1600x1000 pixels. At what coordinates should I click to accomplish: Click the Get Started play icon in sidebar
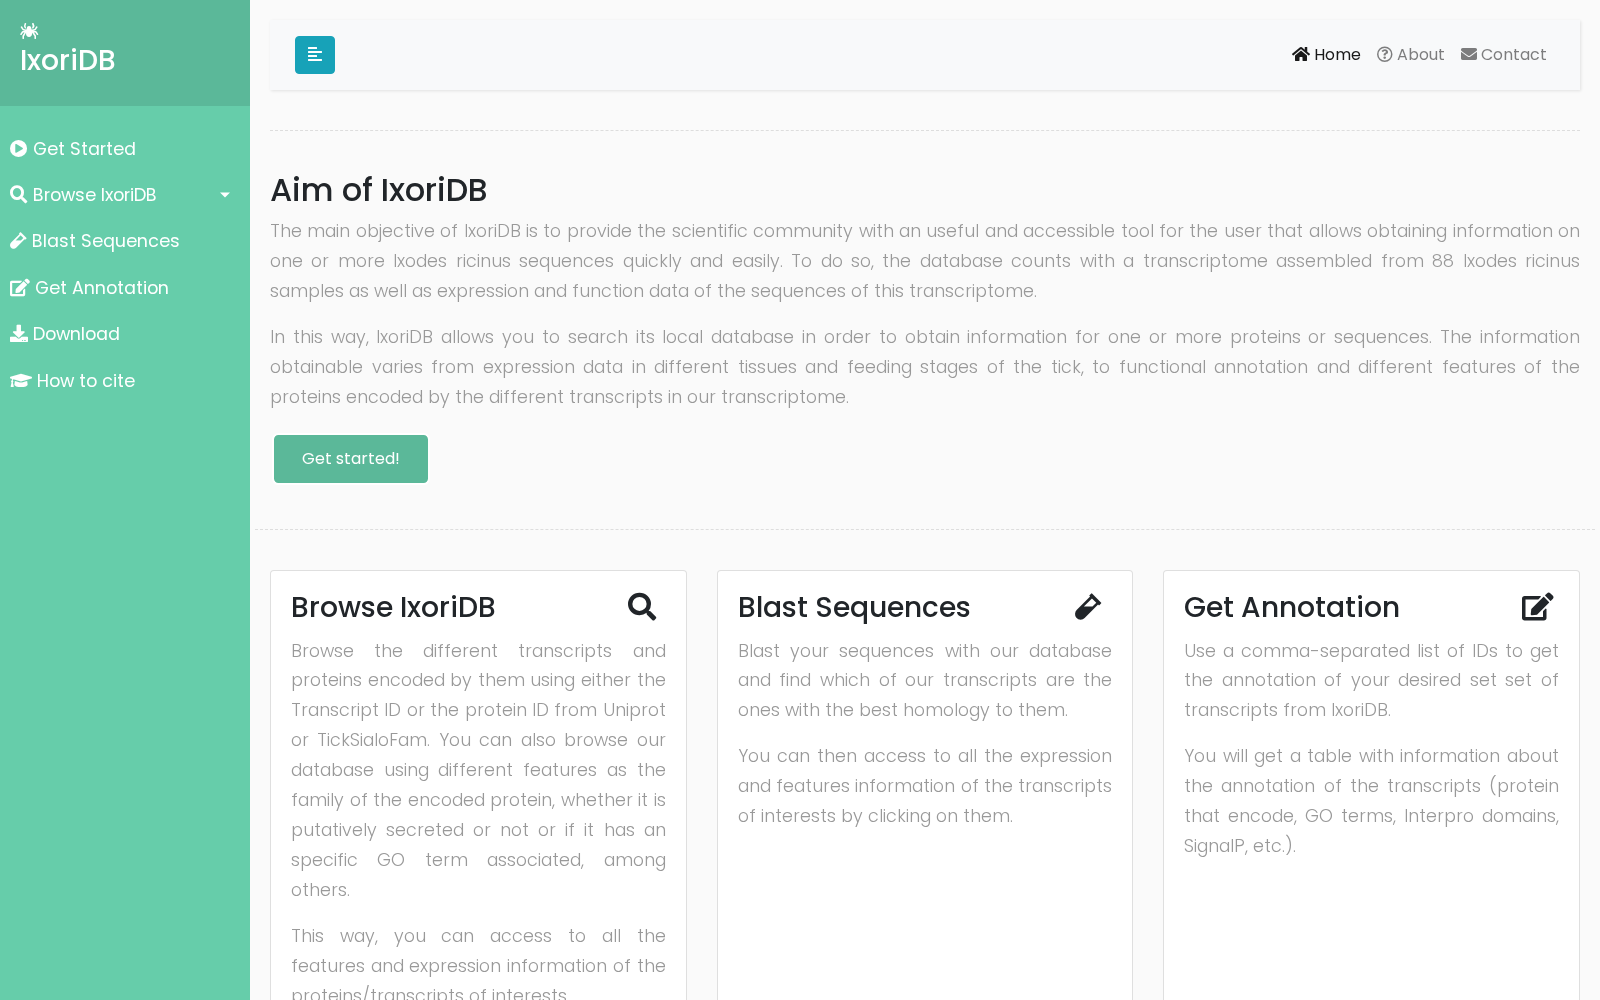[18, 149]
